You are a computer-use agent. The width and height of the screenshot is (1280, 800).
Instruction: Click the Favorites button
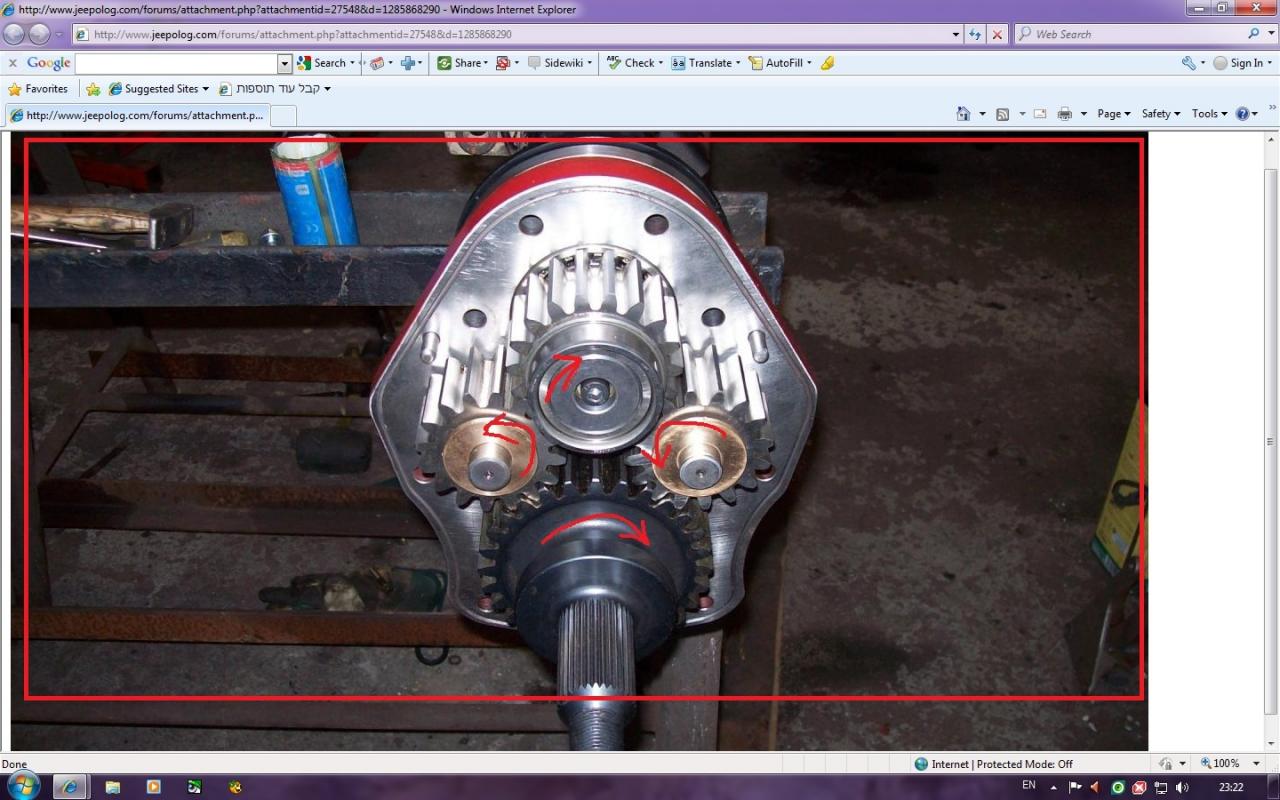coord(38,89)
